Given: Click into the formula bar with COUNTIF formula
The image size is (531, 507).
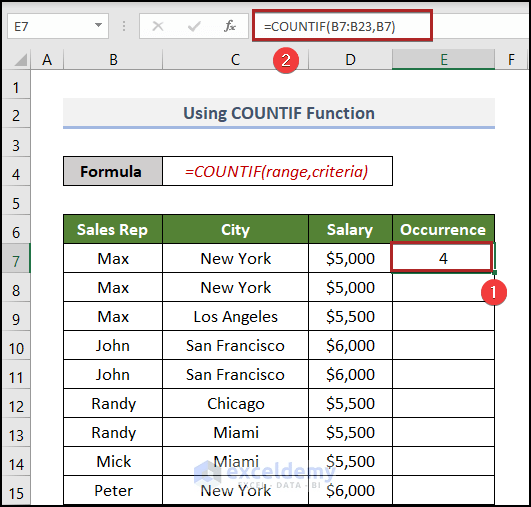Looking at the screenshot, I should [x=342, y=26].
